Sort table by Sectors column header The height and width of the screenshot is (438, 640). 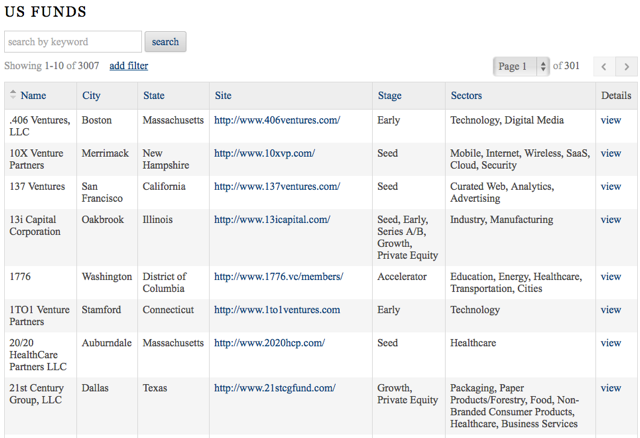pyautogui.click(x=466, y=96)
